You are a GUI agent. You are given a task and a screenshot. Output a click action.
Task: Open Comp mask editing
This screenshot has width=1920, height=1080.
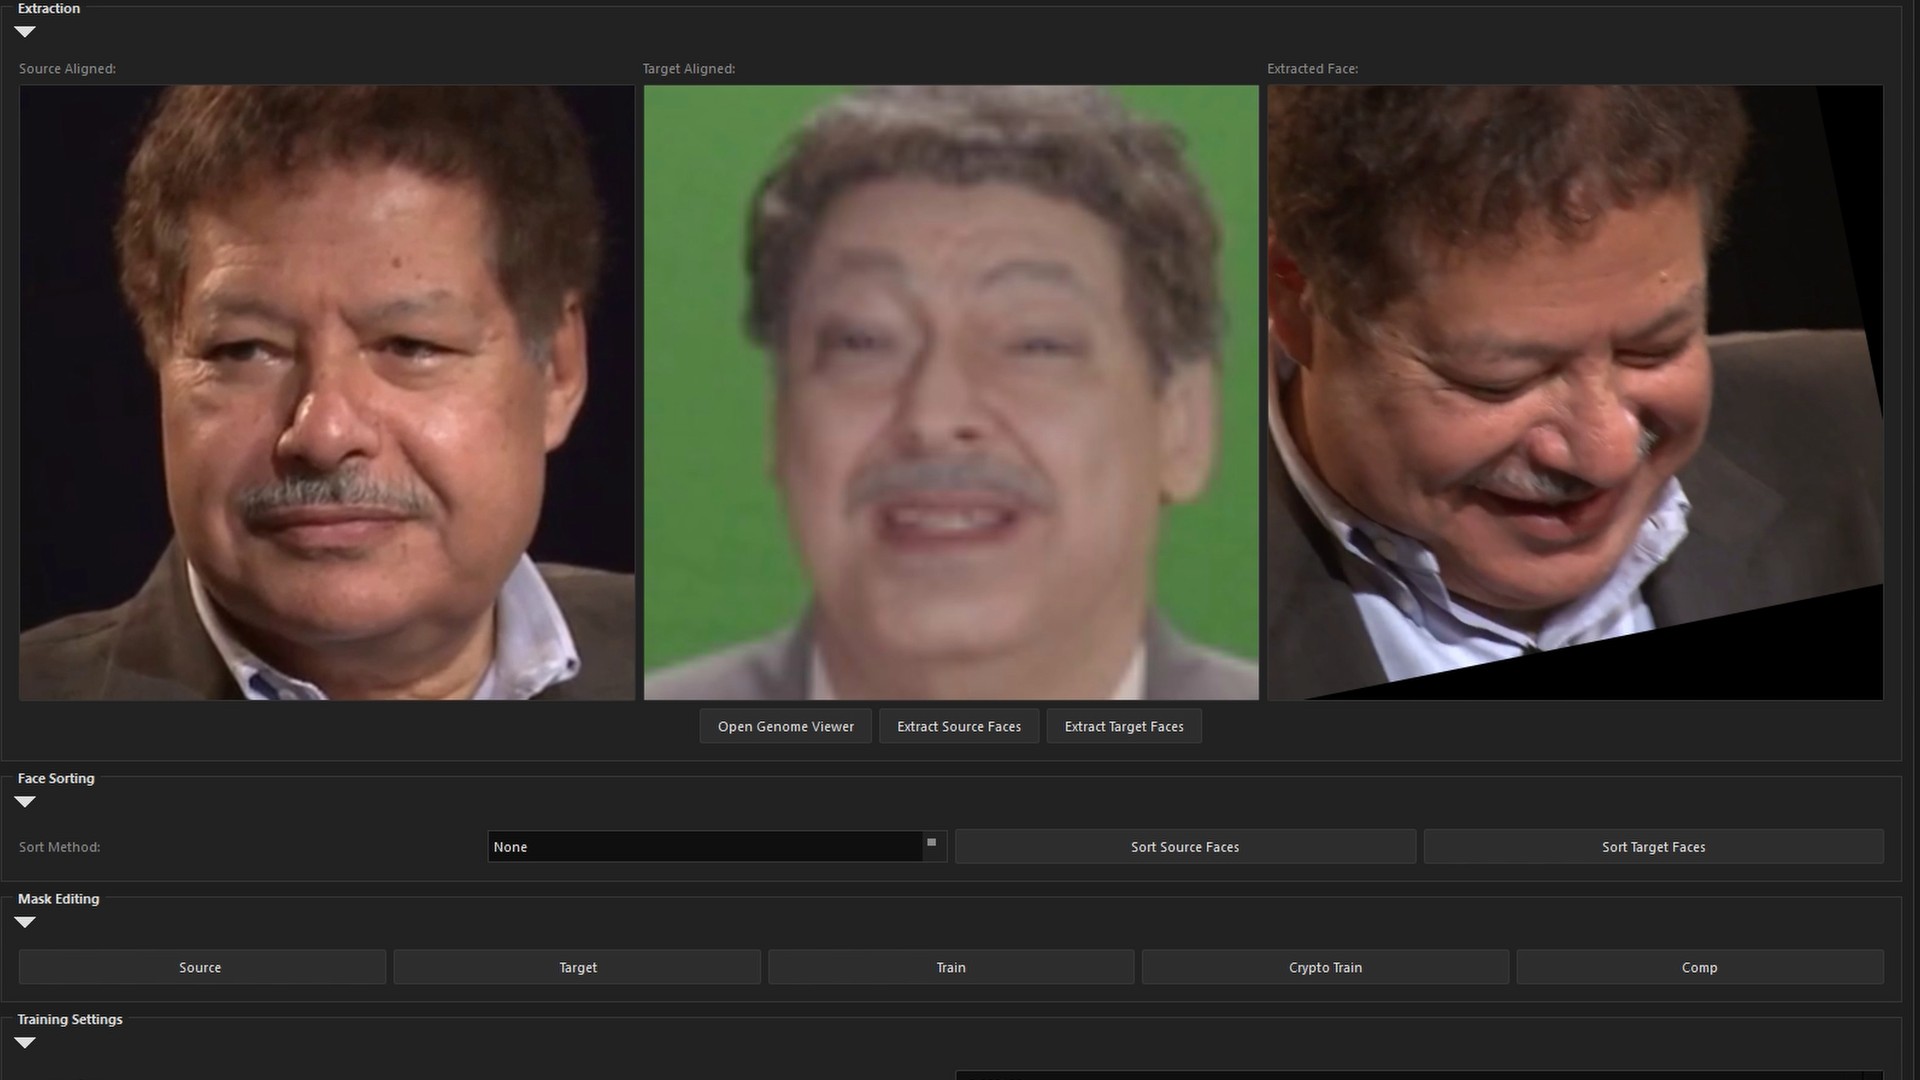pyautogui.click(x=1699, y=968)
